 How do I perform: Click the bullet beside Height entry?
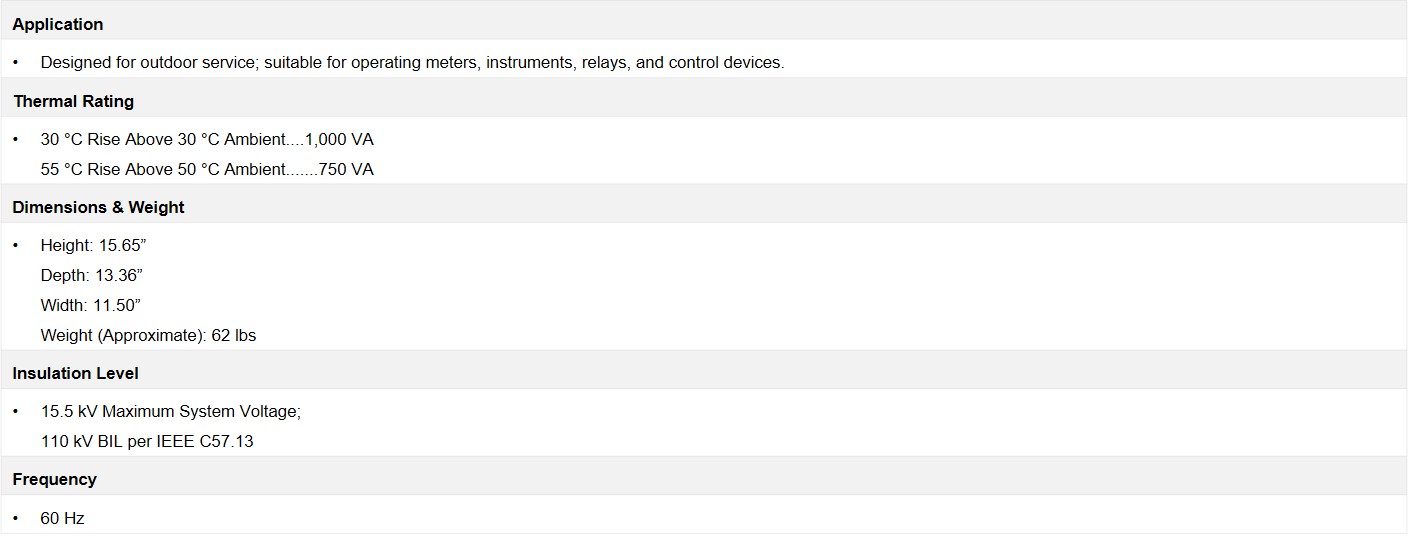(16, 245)
